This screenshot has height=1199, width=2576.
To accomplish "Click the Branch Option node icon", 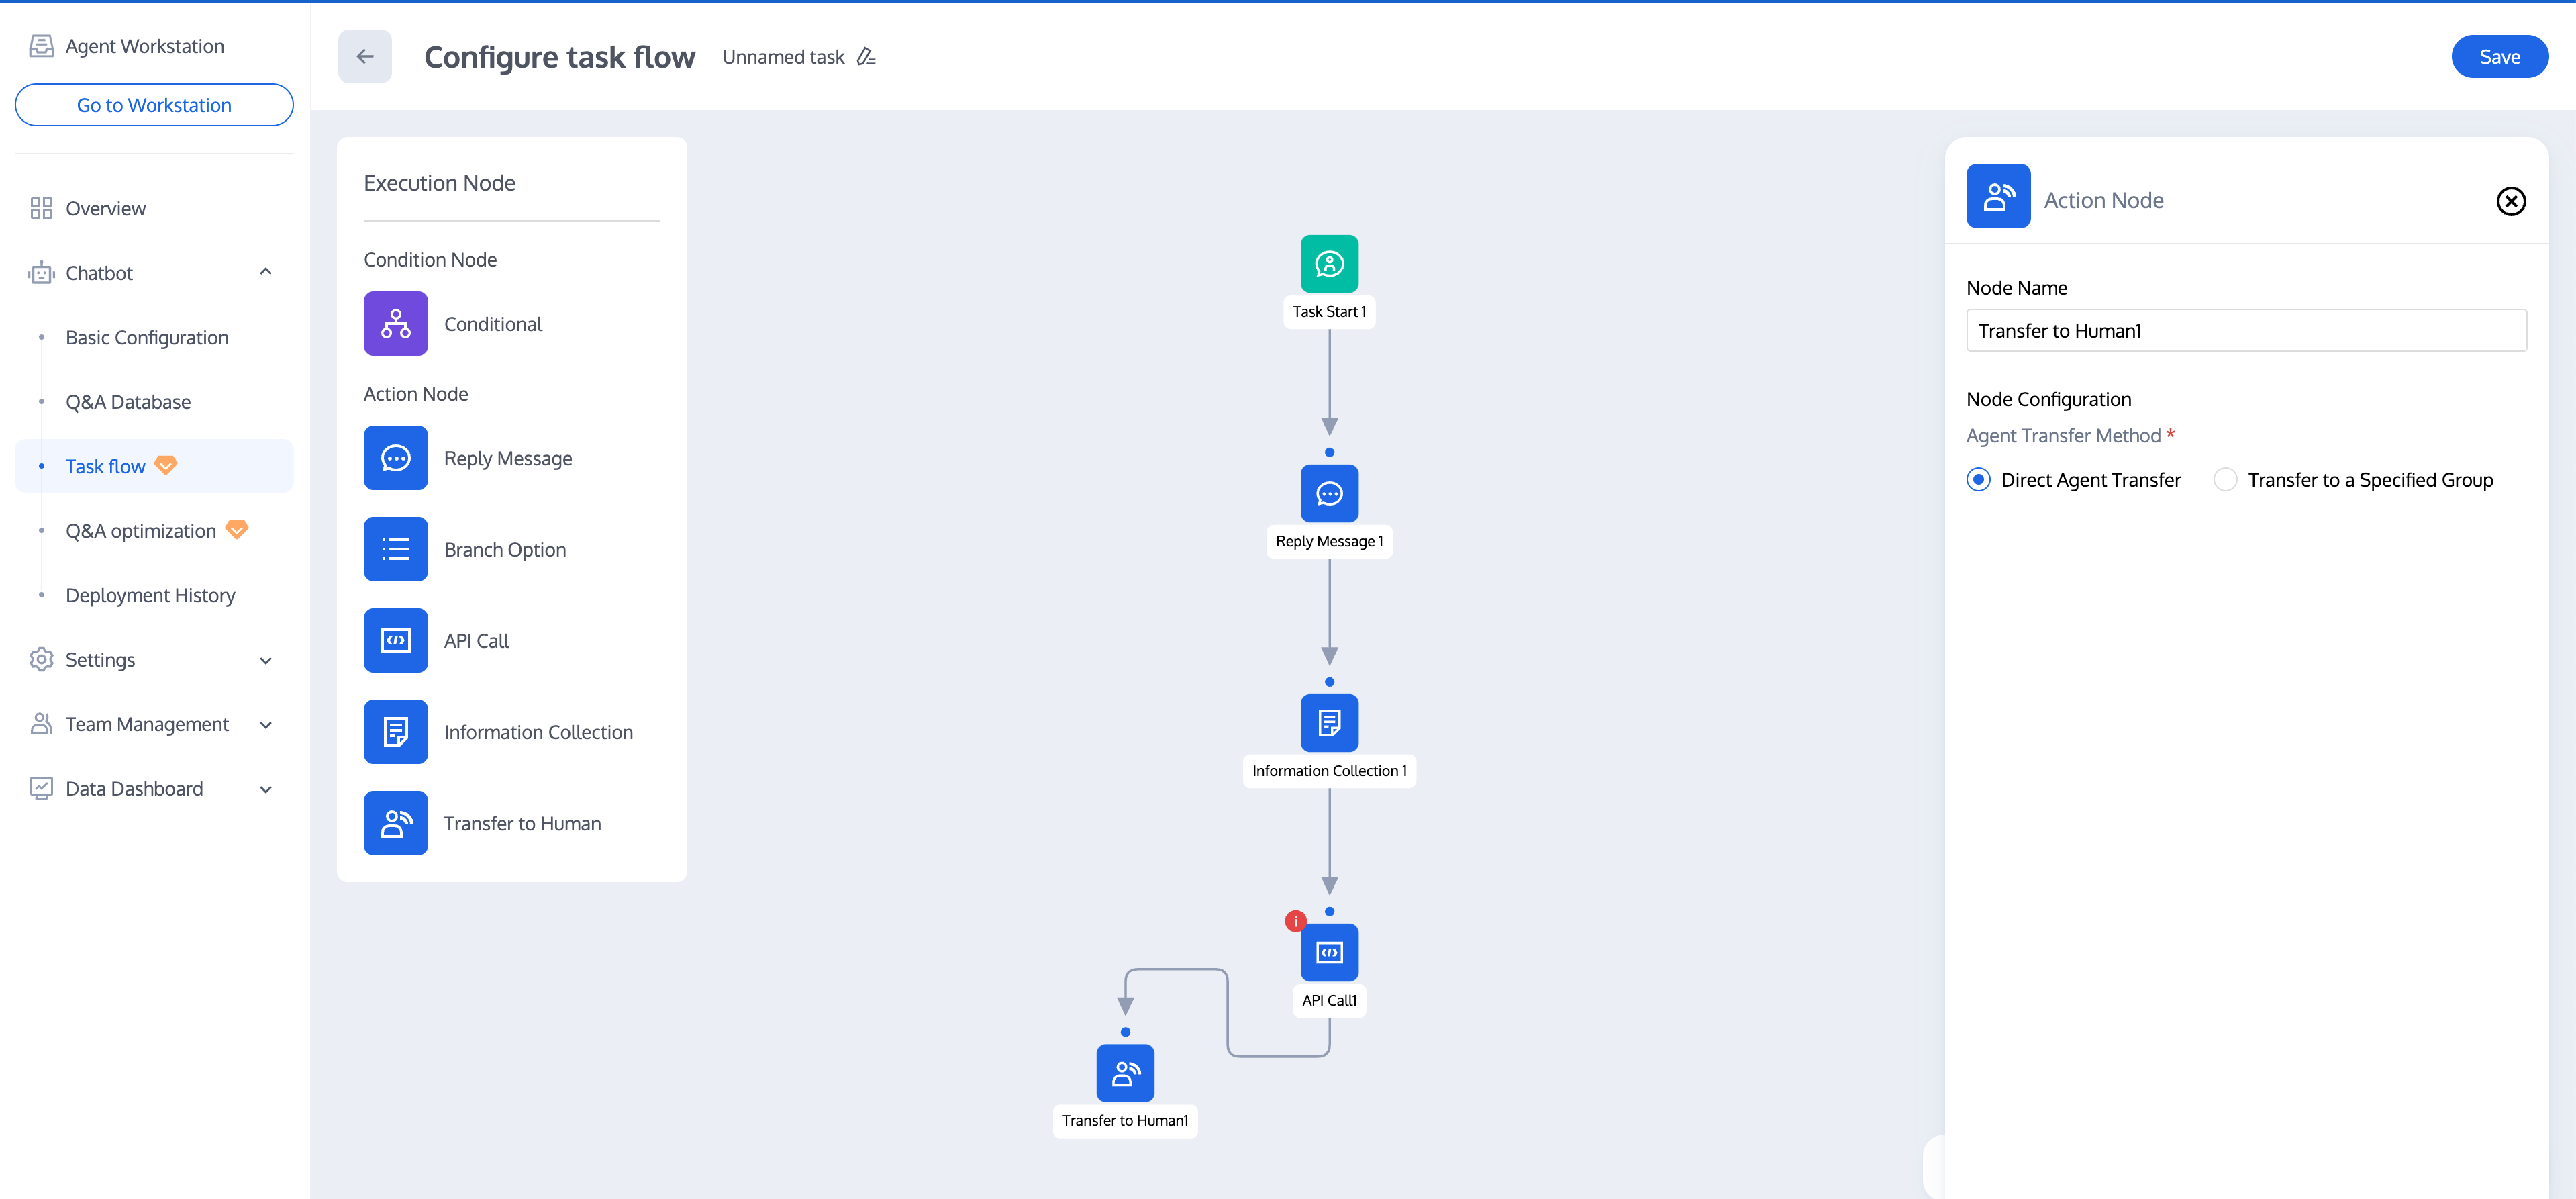I will 395,549.
